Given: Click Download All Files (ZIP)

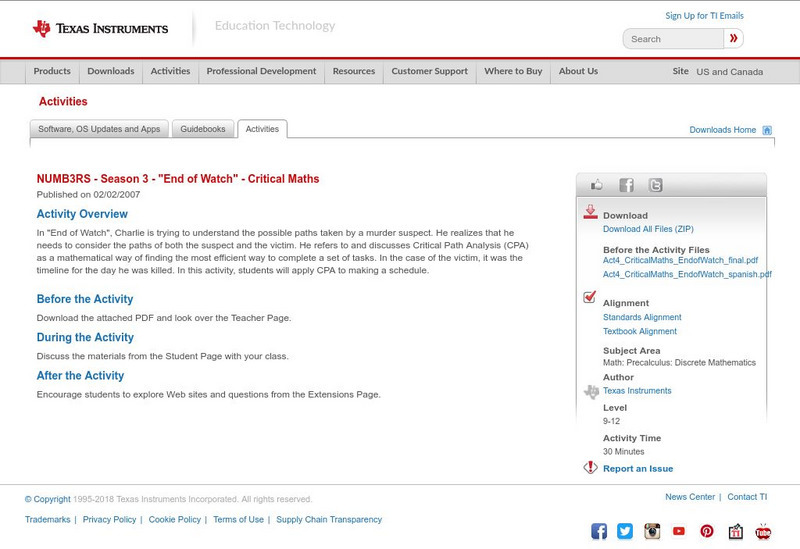Looking at the screenshot, I should (x=648, y=229).
